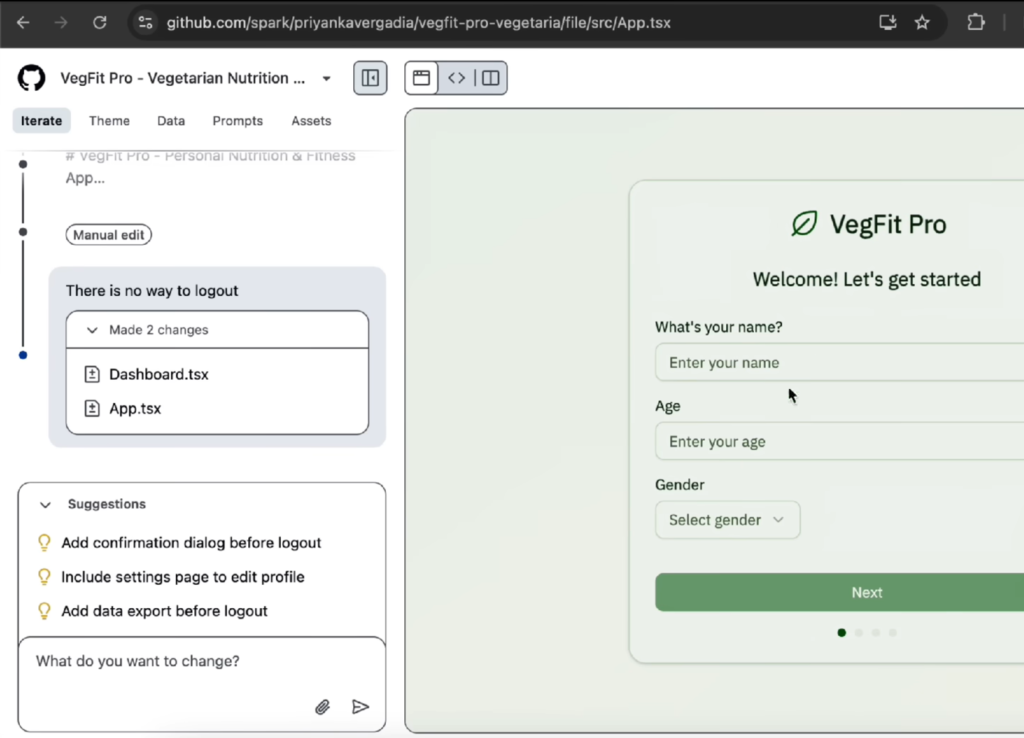Open the VegFit Pro project dropdown

[x=326, y=78]
